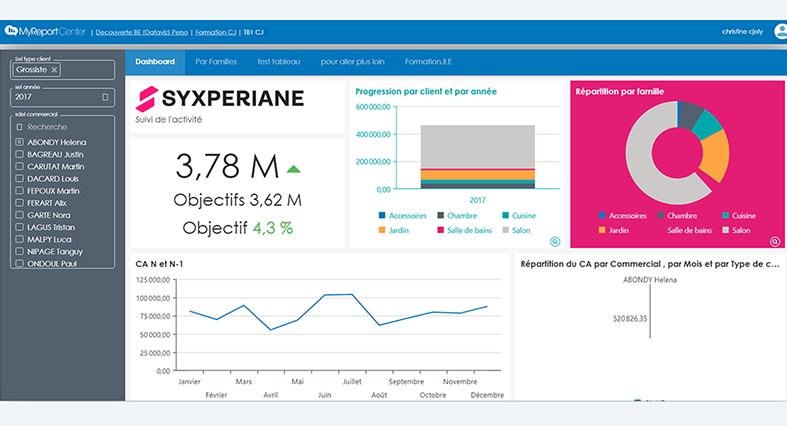Check the GARTE Nora checkbox

pyautogui.click(x=19, y=215)
